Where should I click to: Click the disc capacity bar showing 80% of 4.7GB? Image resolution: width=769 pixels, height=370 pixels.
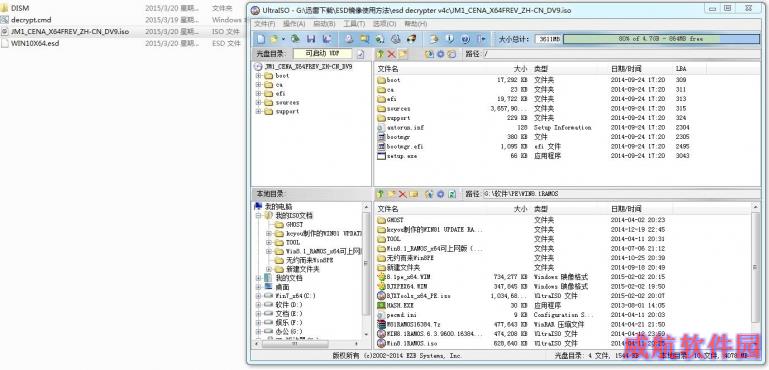(x=661, y=39)
